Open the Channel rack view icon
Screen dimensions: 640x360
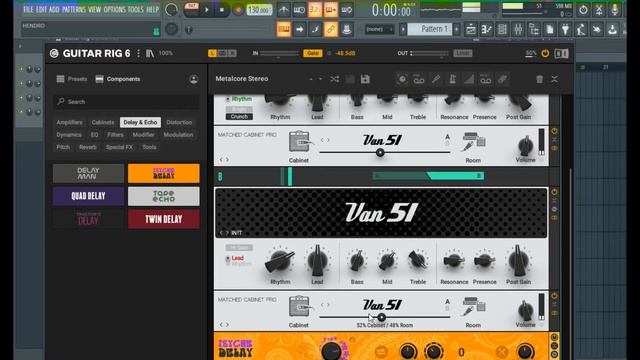502,29
